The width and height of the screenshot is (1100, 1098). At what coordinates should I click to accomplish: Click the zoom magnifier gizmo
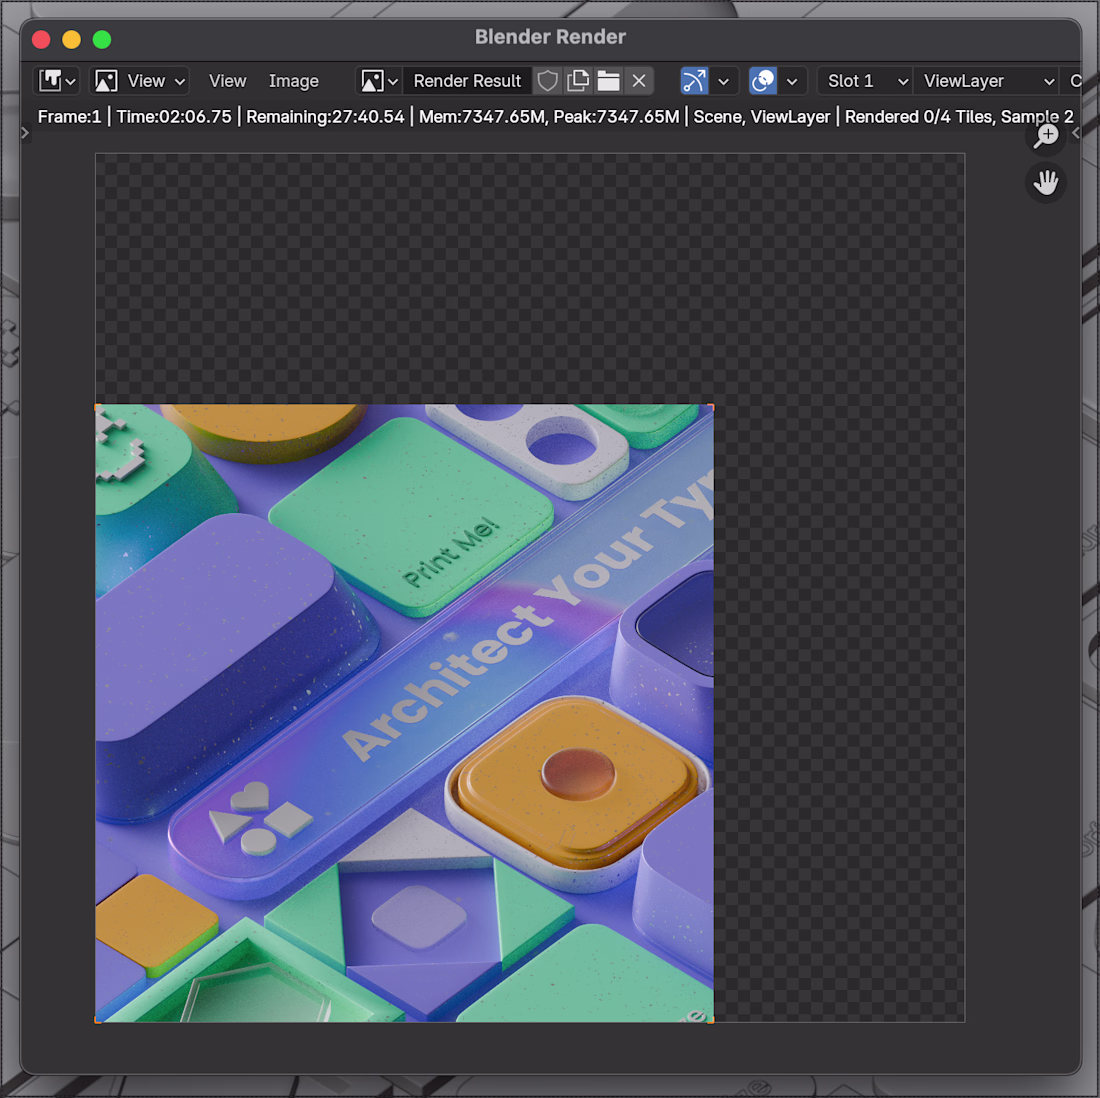pyautogui.click(x=1046, y=136)
